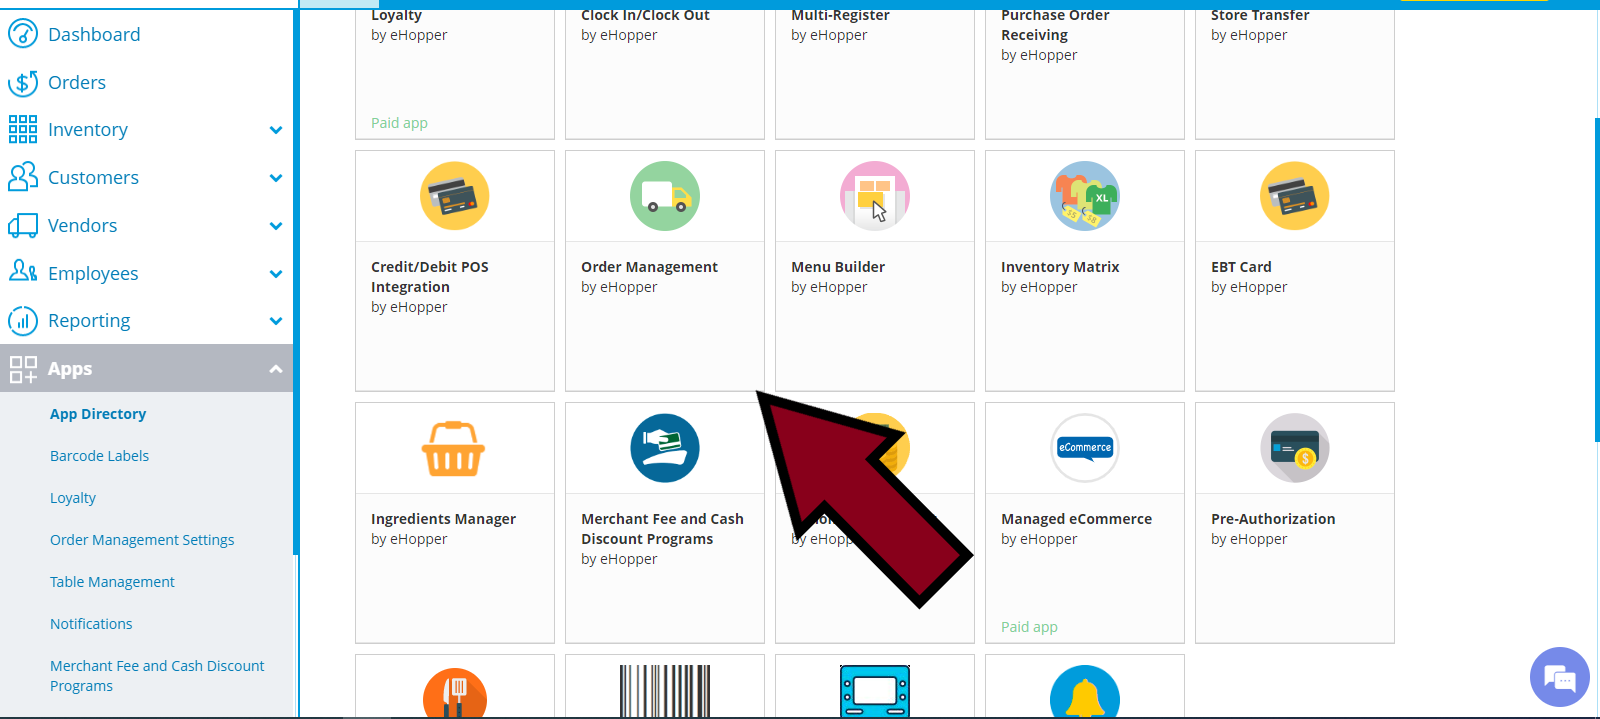The image size is (1600, 719).
Task: Click the Pre-Authorization card icon
Action: point(1295,448)
